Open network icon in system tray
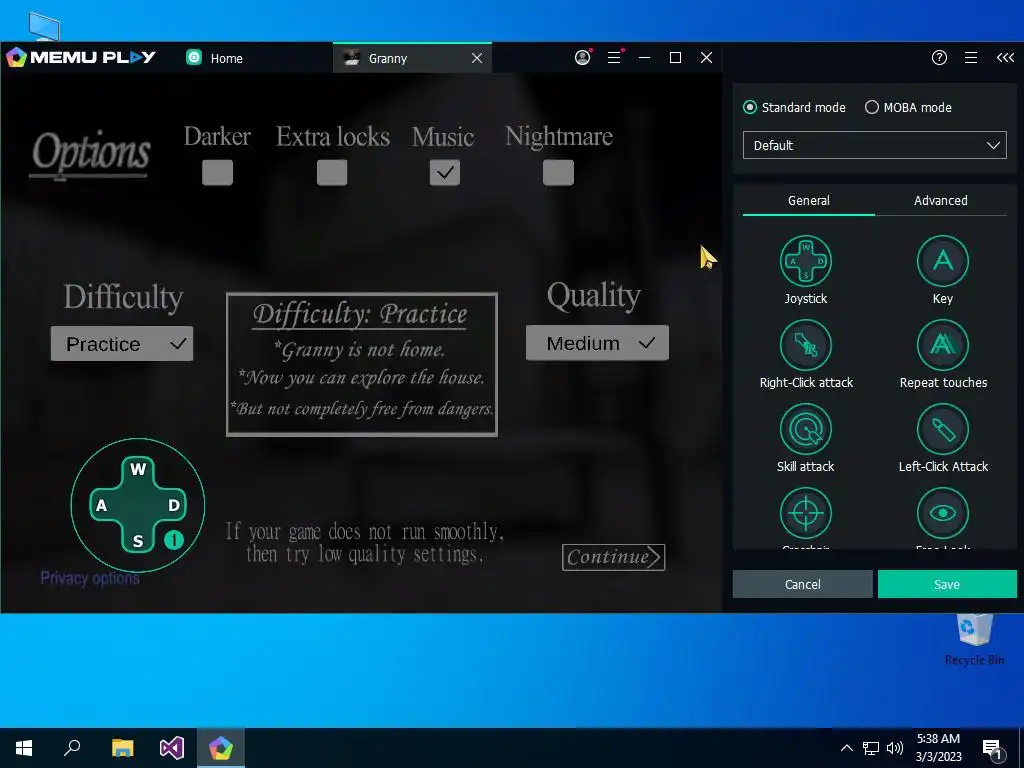The image size is (1024, 768). click(x=871, y=748)
